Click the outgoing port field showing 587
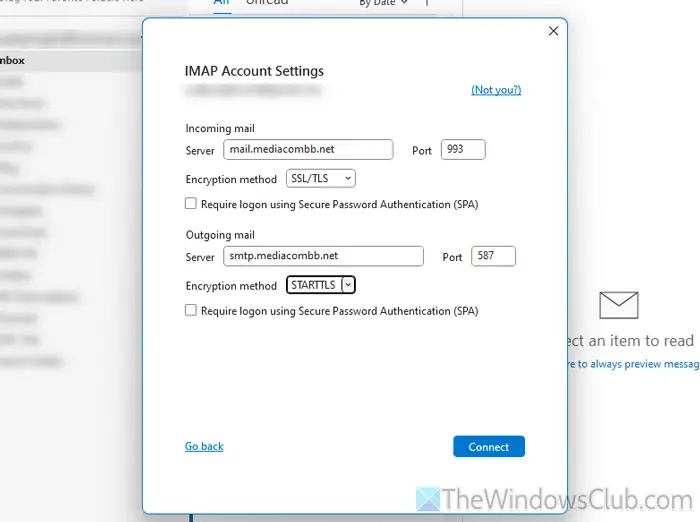Screen dimensions: 700x522 click(493, 257)
